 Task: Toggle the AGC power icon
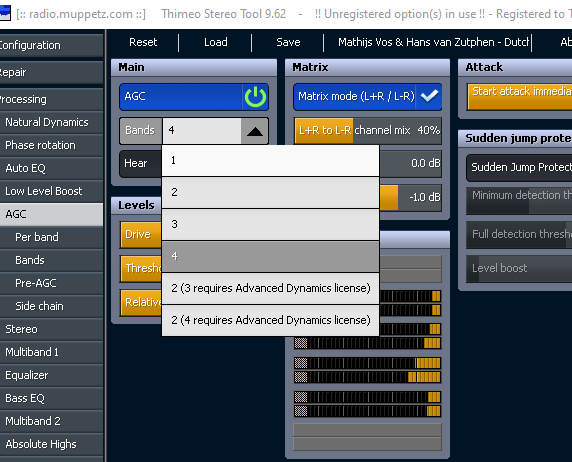[x=255, y=97]
